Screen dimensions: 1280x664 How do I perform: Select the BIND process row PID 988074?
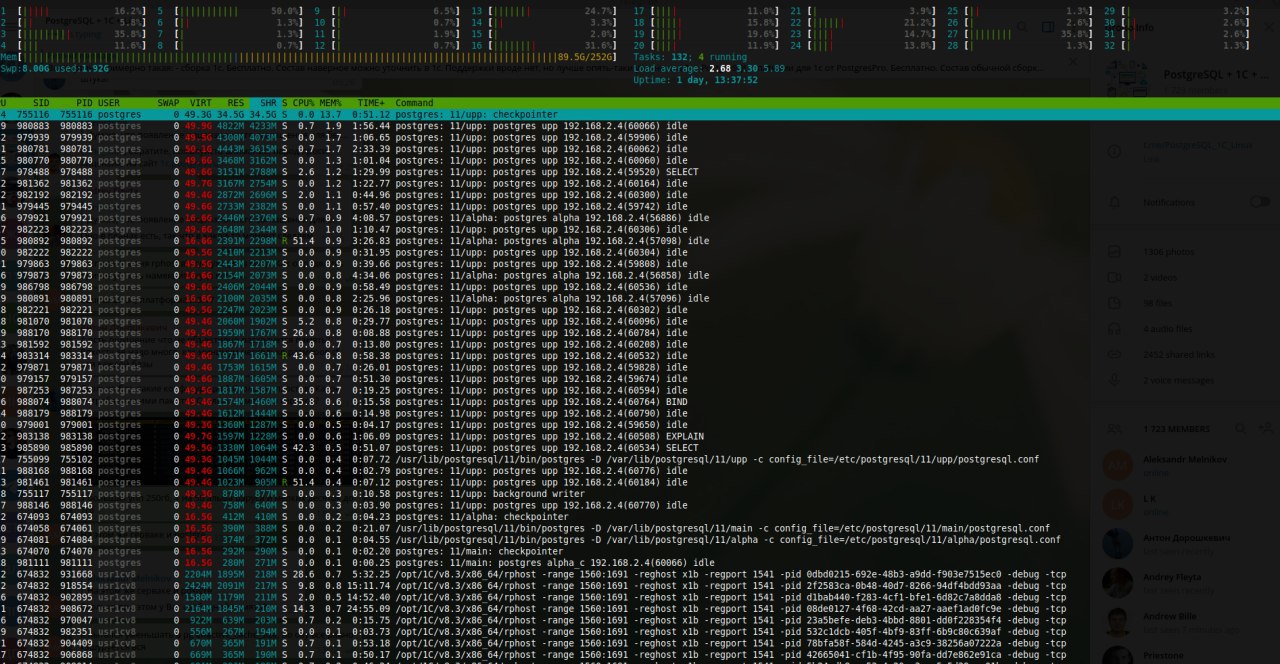pos(640,402)
